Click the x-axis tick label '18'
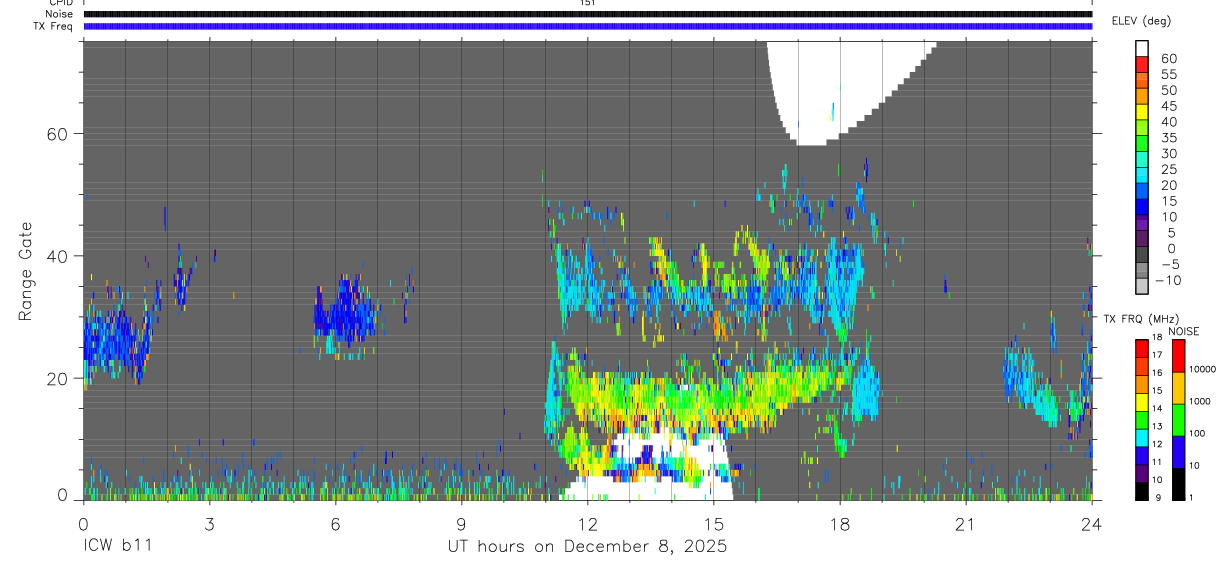 [x=840, y=523]
